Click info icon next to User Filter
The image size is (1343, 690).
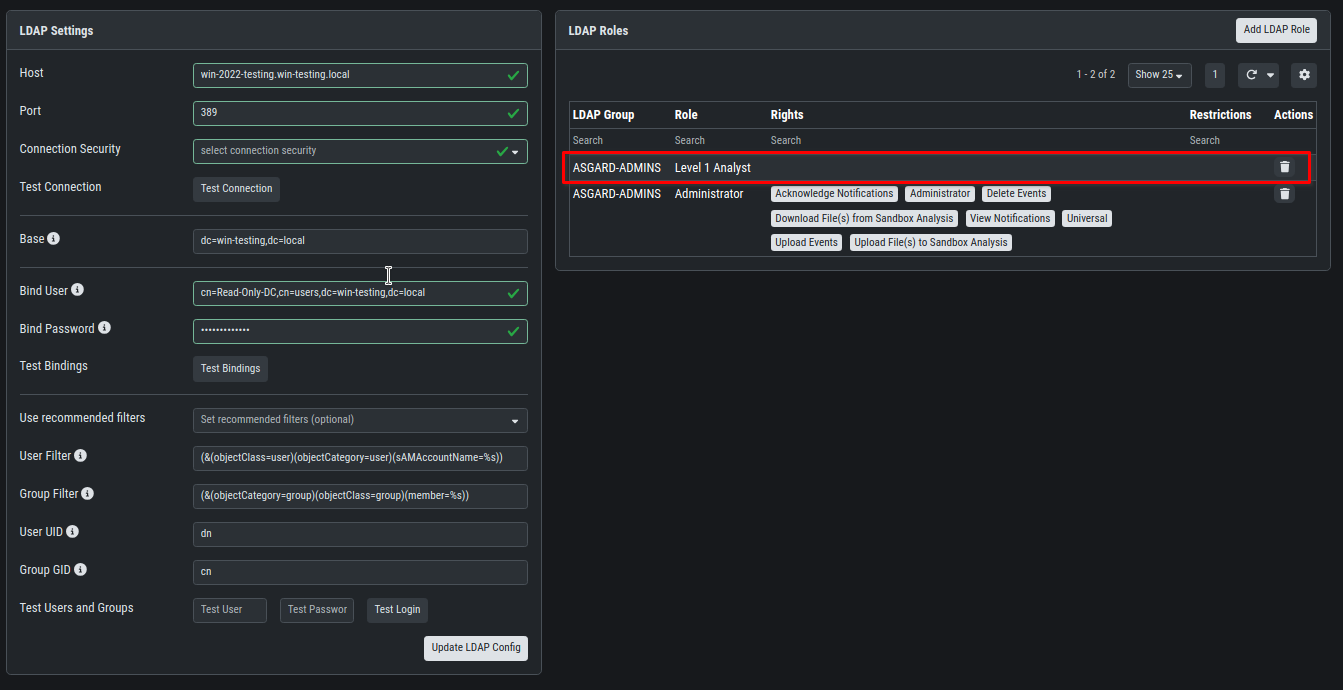(81, 456)
